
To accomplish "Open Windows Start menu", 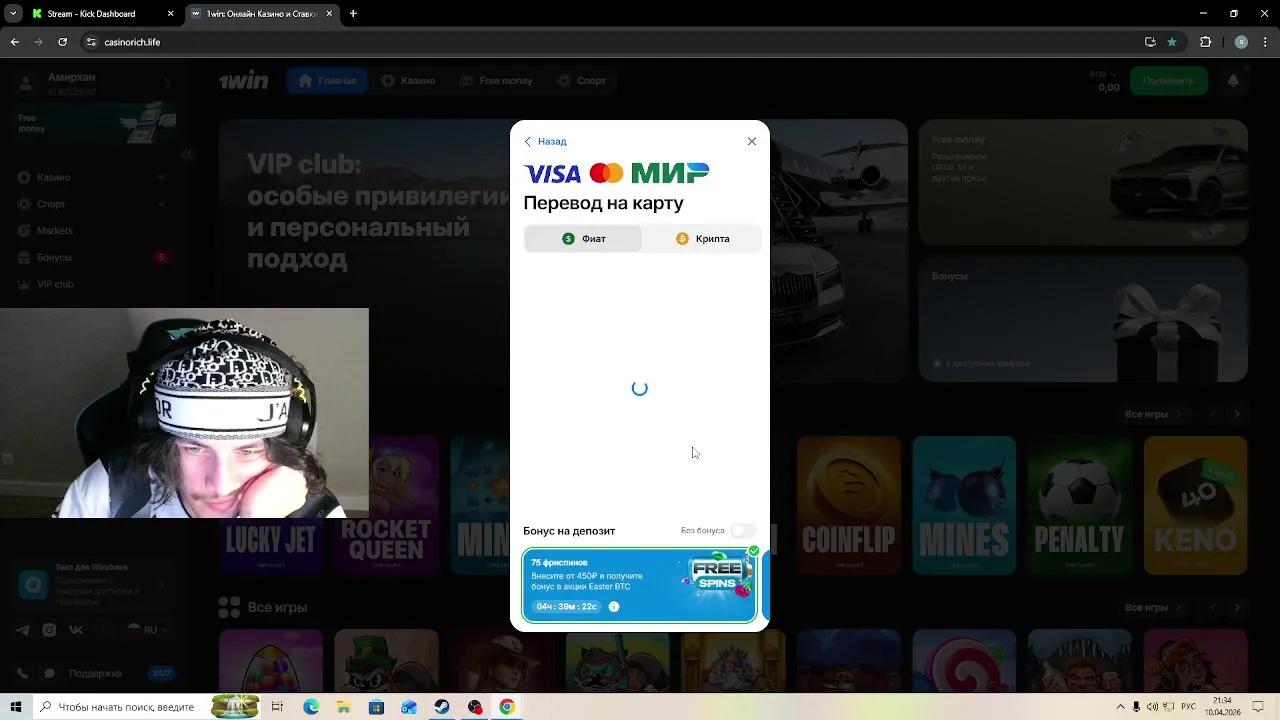I will pos(15,707).
